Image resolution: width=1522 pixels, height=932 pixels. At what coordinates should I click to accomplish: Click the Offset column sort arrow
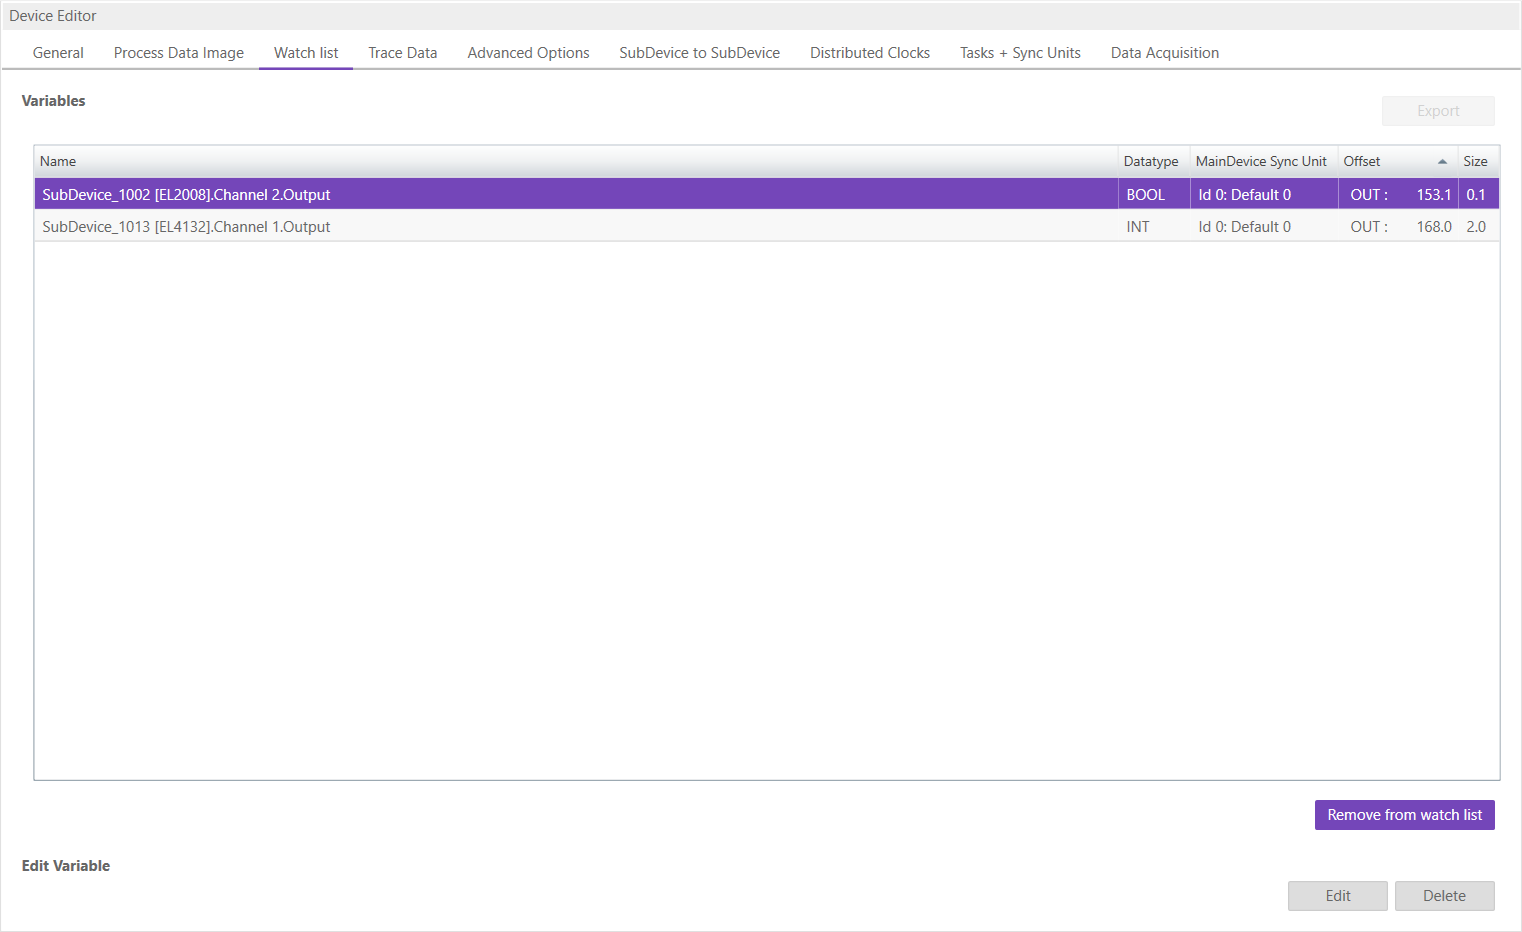[1443, 161]
